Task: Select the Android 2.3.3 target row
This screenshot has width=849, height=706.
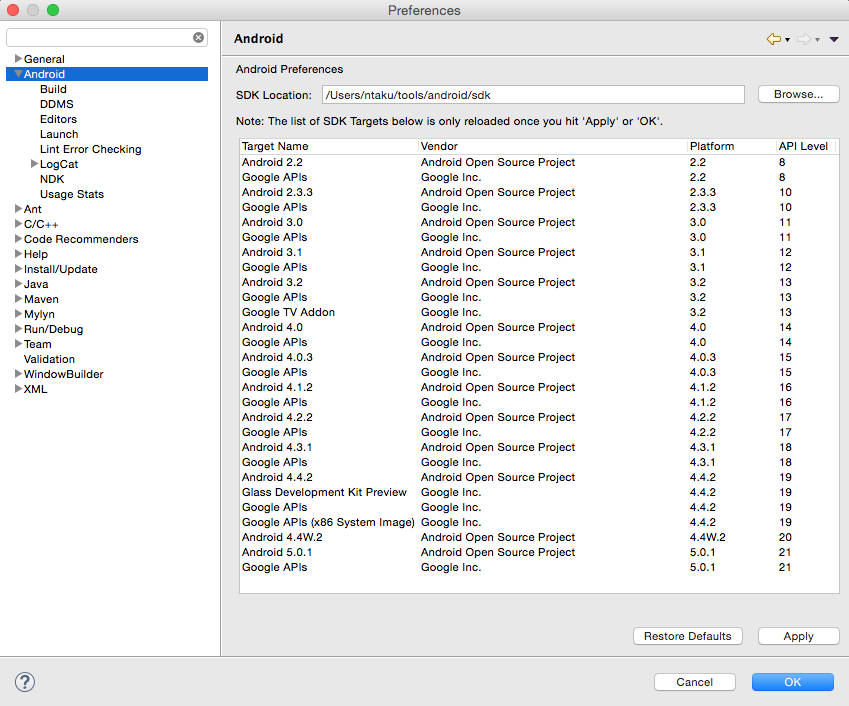Action: coord(539,192)
